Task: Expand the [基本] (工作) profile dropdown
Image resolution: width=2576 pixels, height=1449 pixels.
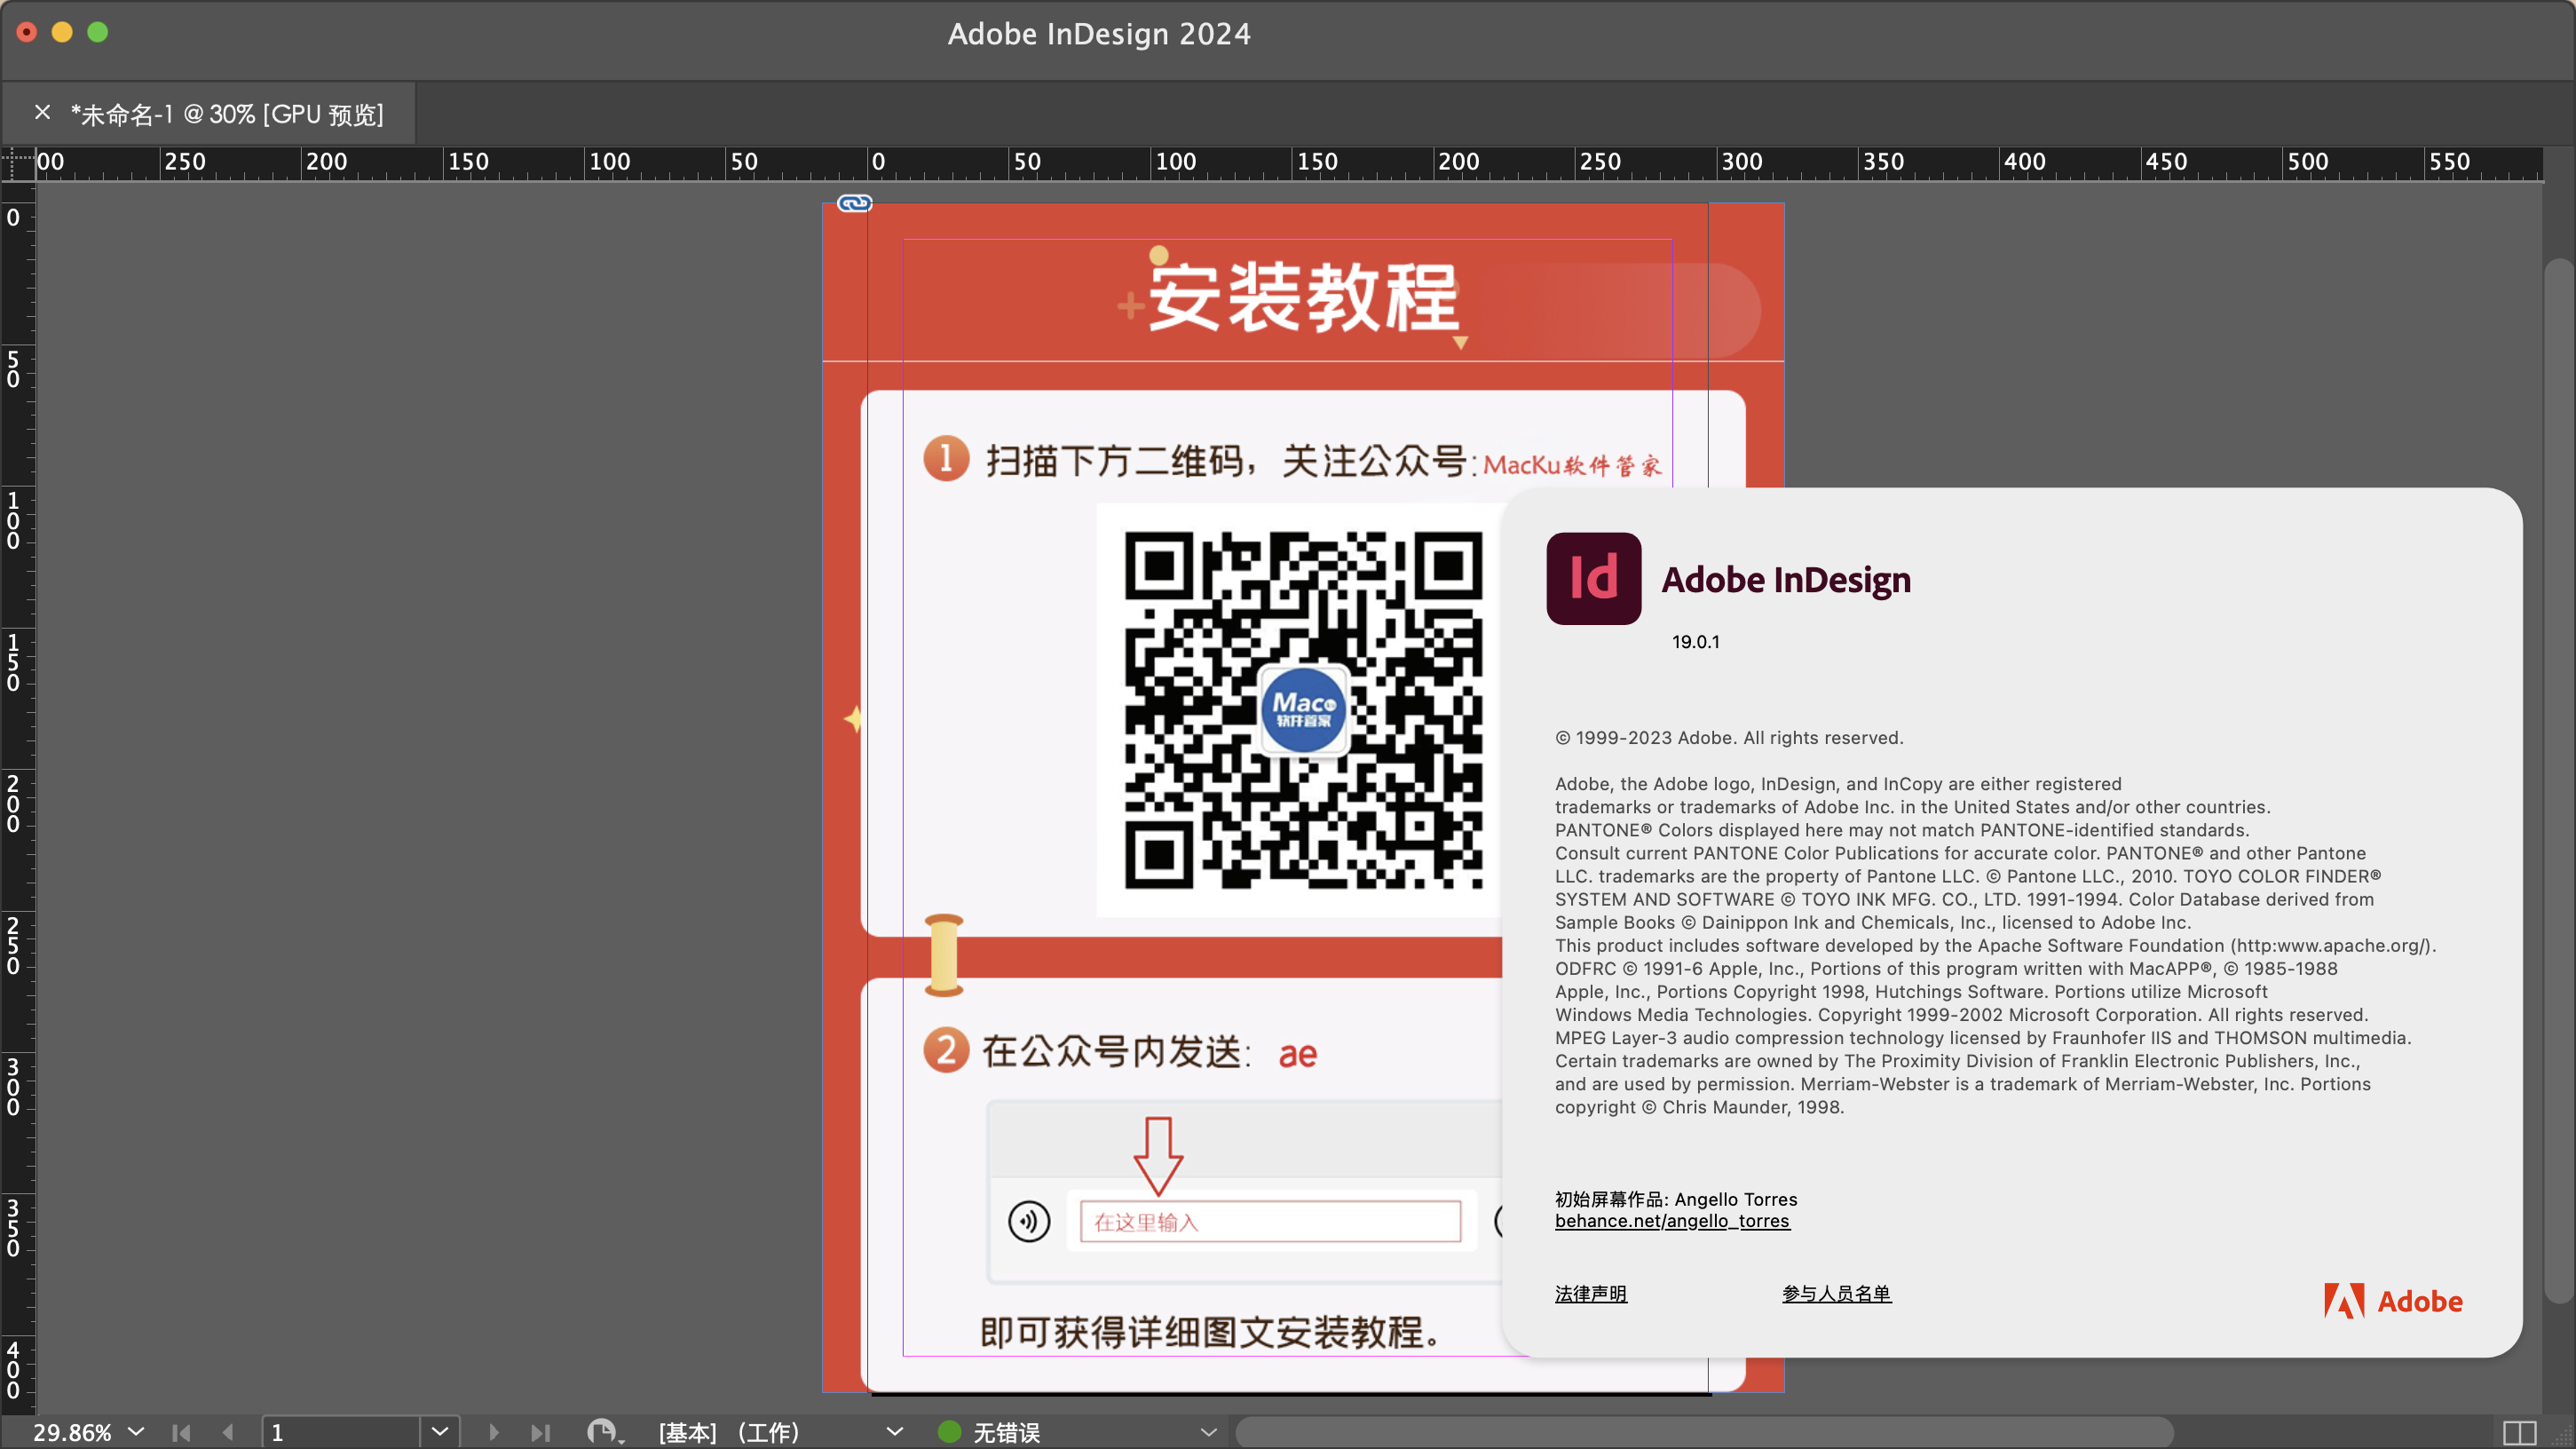Action: tap(894, 1432)
